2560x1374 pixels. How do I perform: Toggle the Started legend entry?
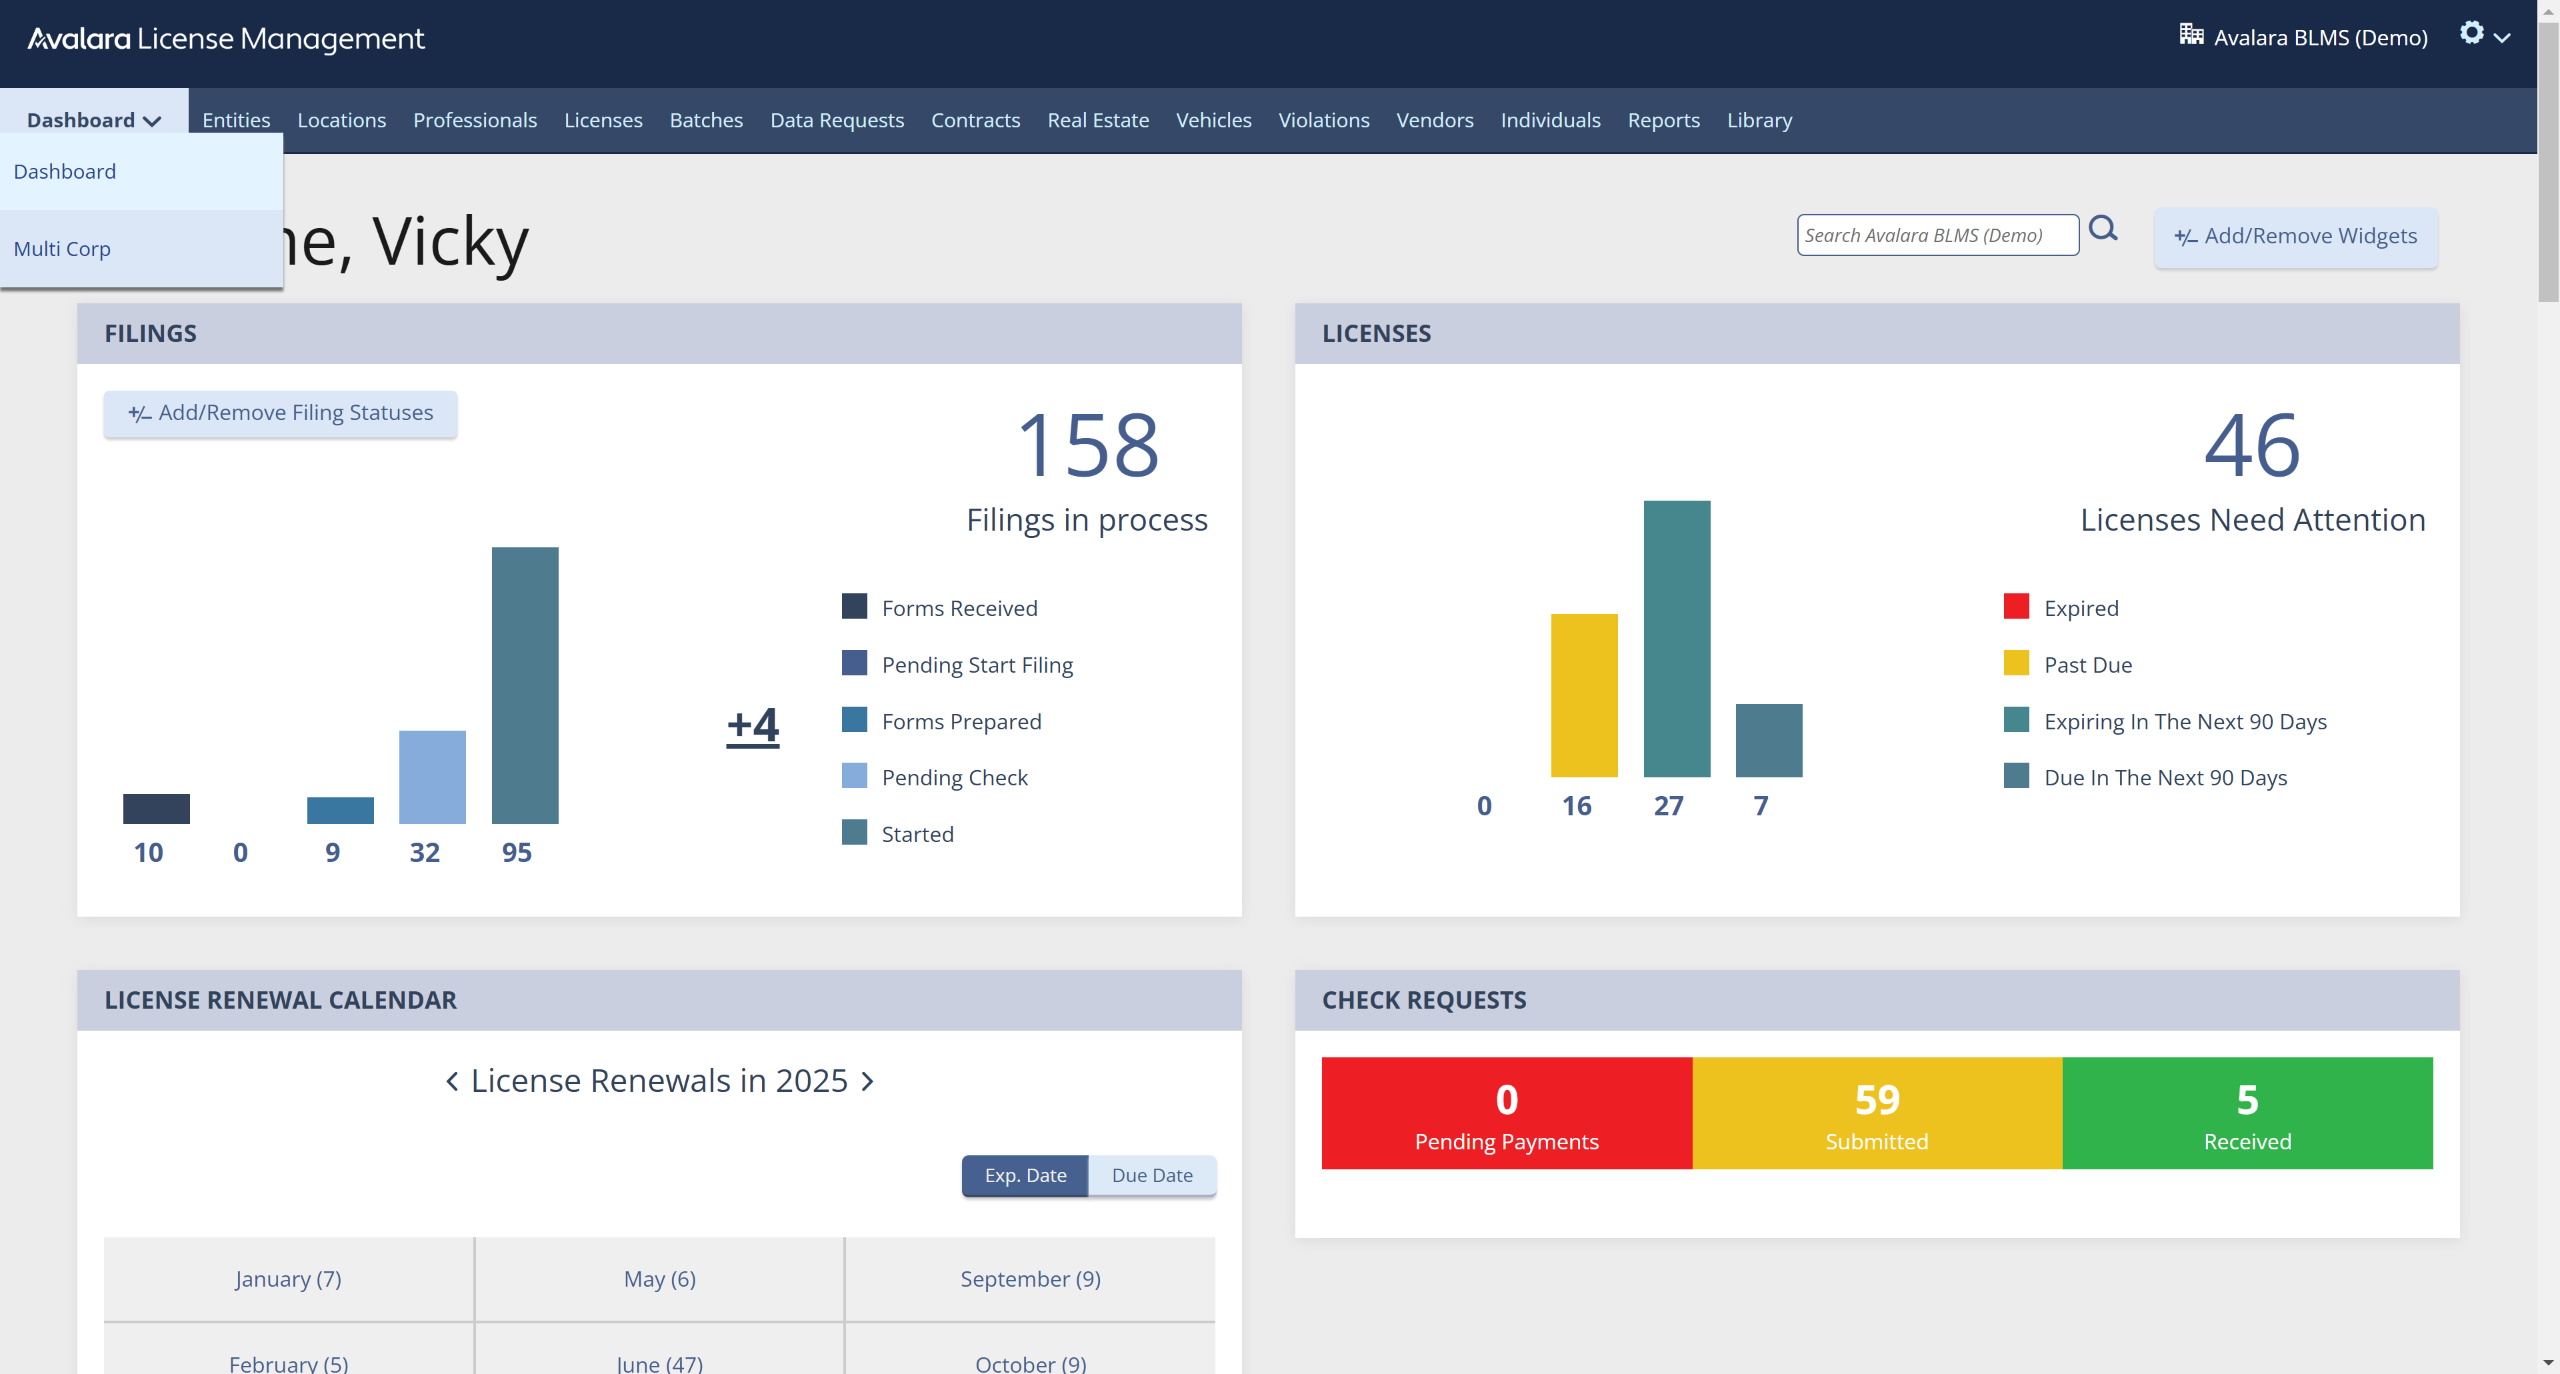coord(917,834)
